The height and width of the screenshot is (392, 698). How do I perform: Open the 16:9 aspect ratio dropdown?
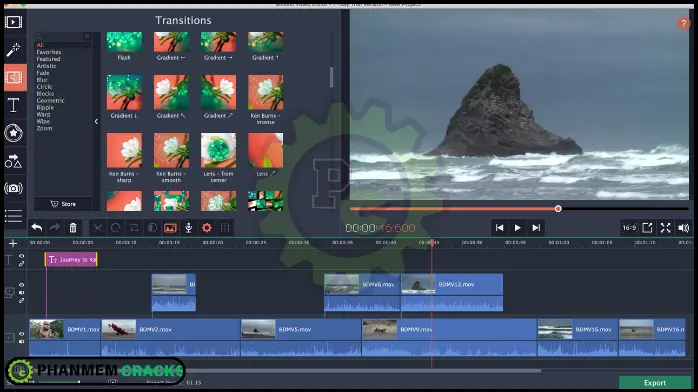point(629,228)
